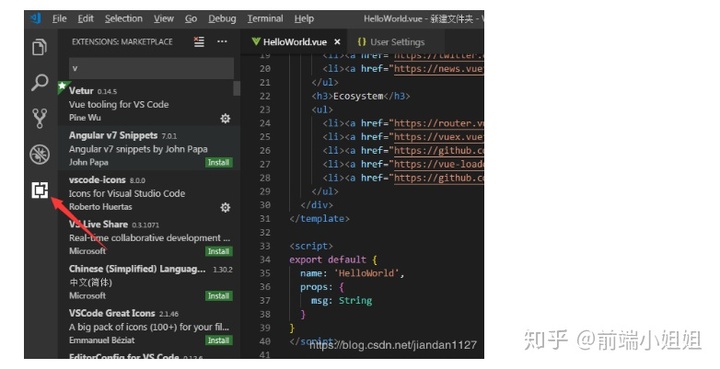Open the Debug menu
Screen dimensions: 720x369
click(x=222, y=19)
